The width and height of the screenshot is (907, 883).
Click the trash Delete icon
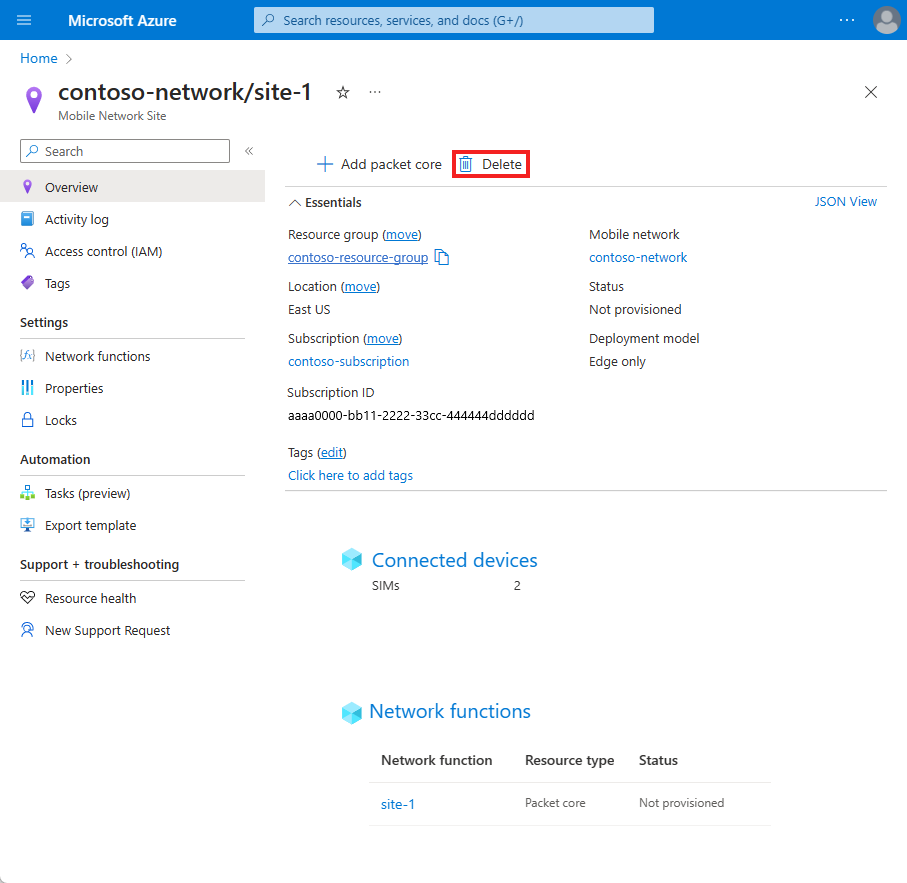point(466,164)
